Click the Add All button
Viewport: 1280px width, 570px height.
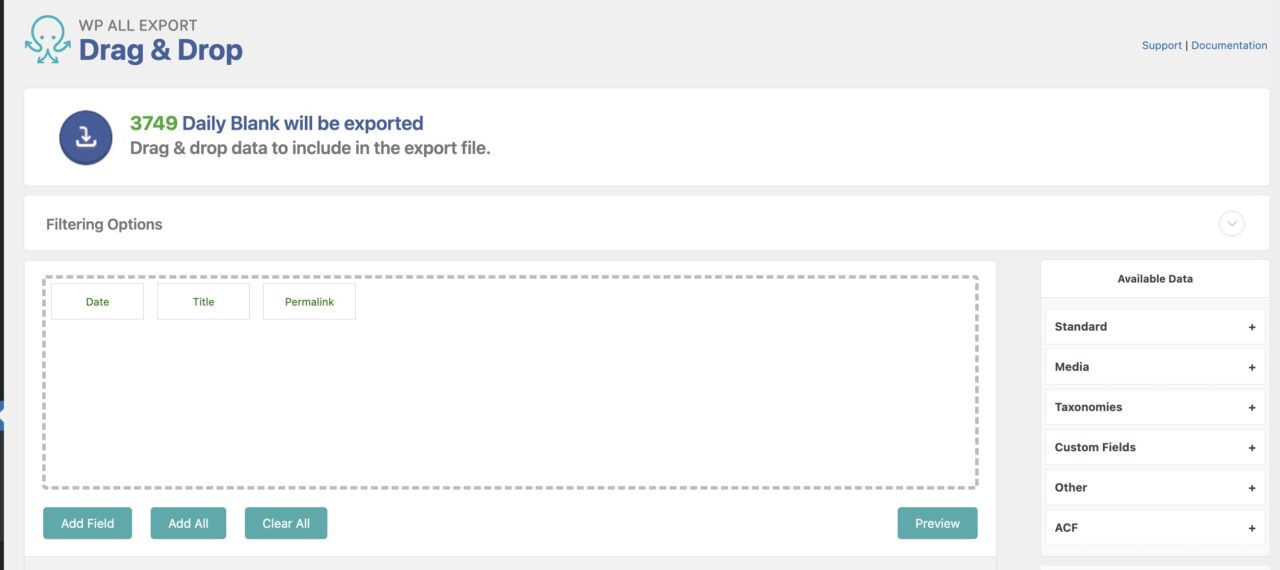[188, 523]
